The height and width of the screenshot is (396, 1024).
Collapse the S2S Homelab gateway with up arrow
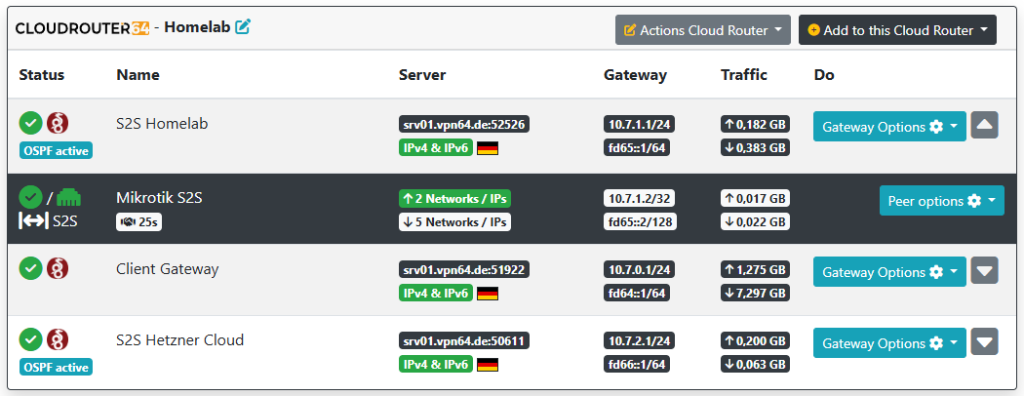tap(984, 125)
